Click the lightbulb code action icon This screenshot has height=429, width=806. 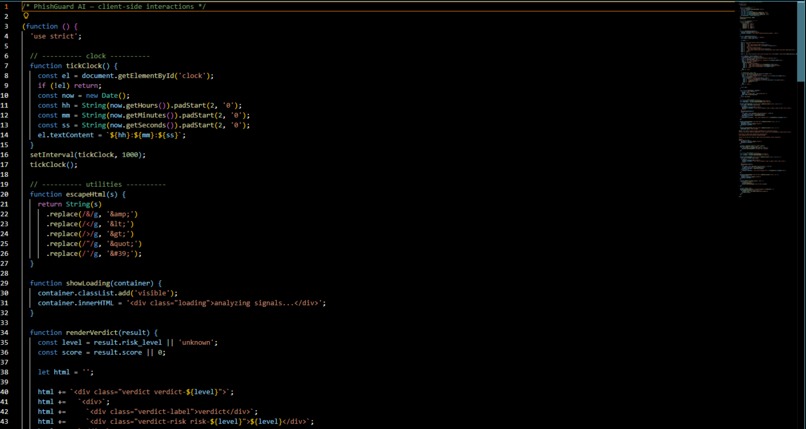point(26,16)
